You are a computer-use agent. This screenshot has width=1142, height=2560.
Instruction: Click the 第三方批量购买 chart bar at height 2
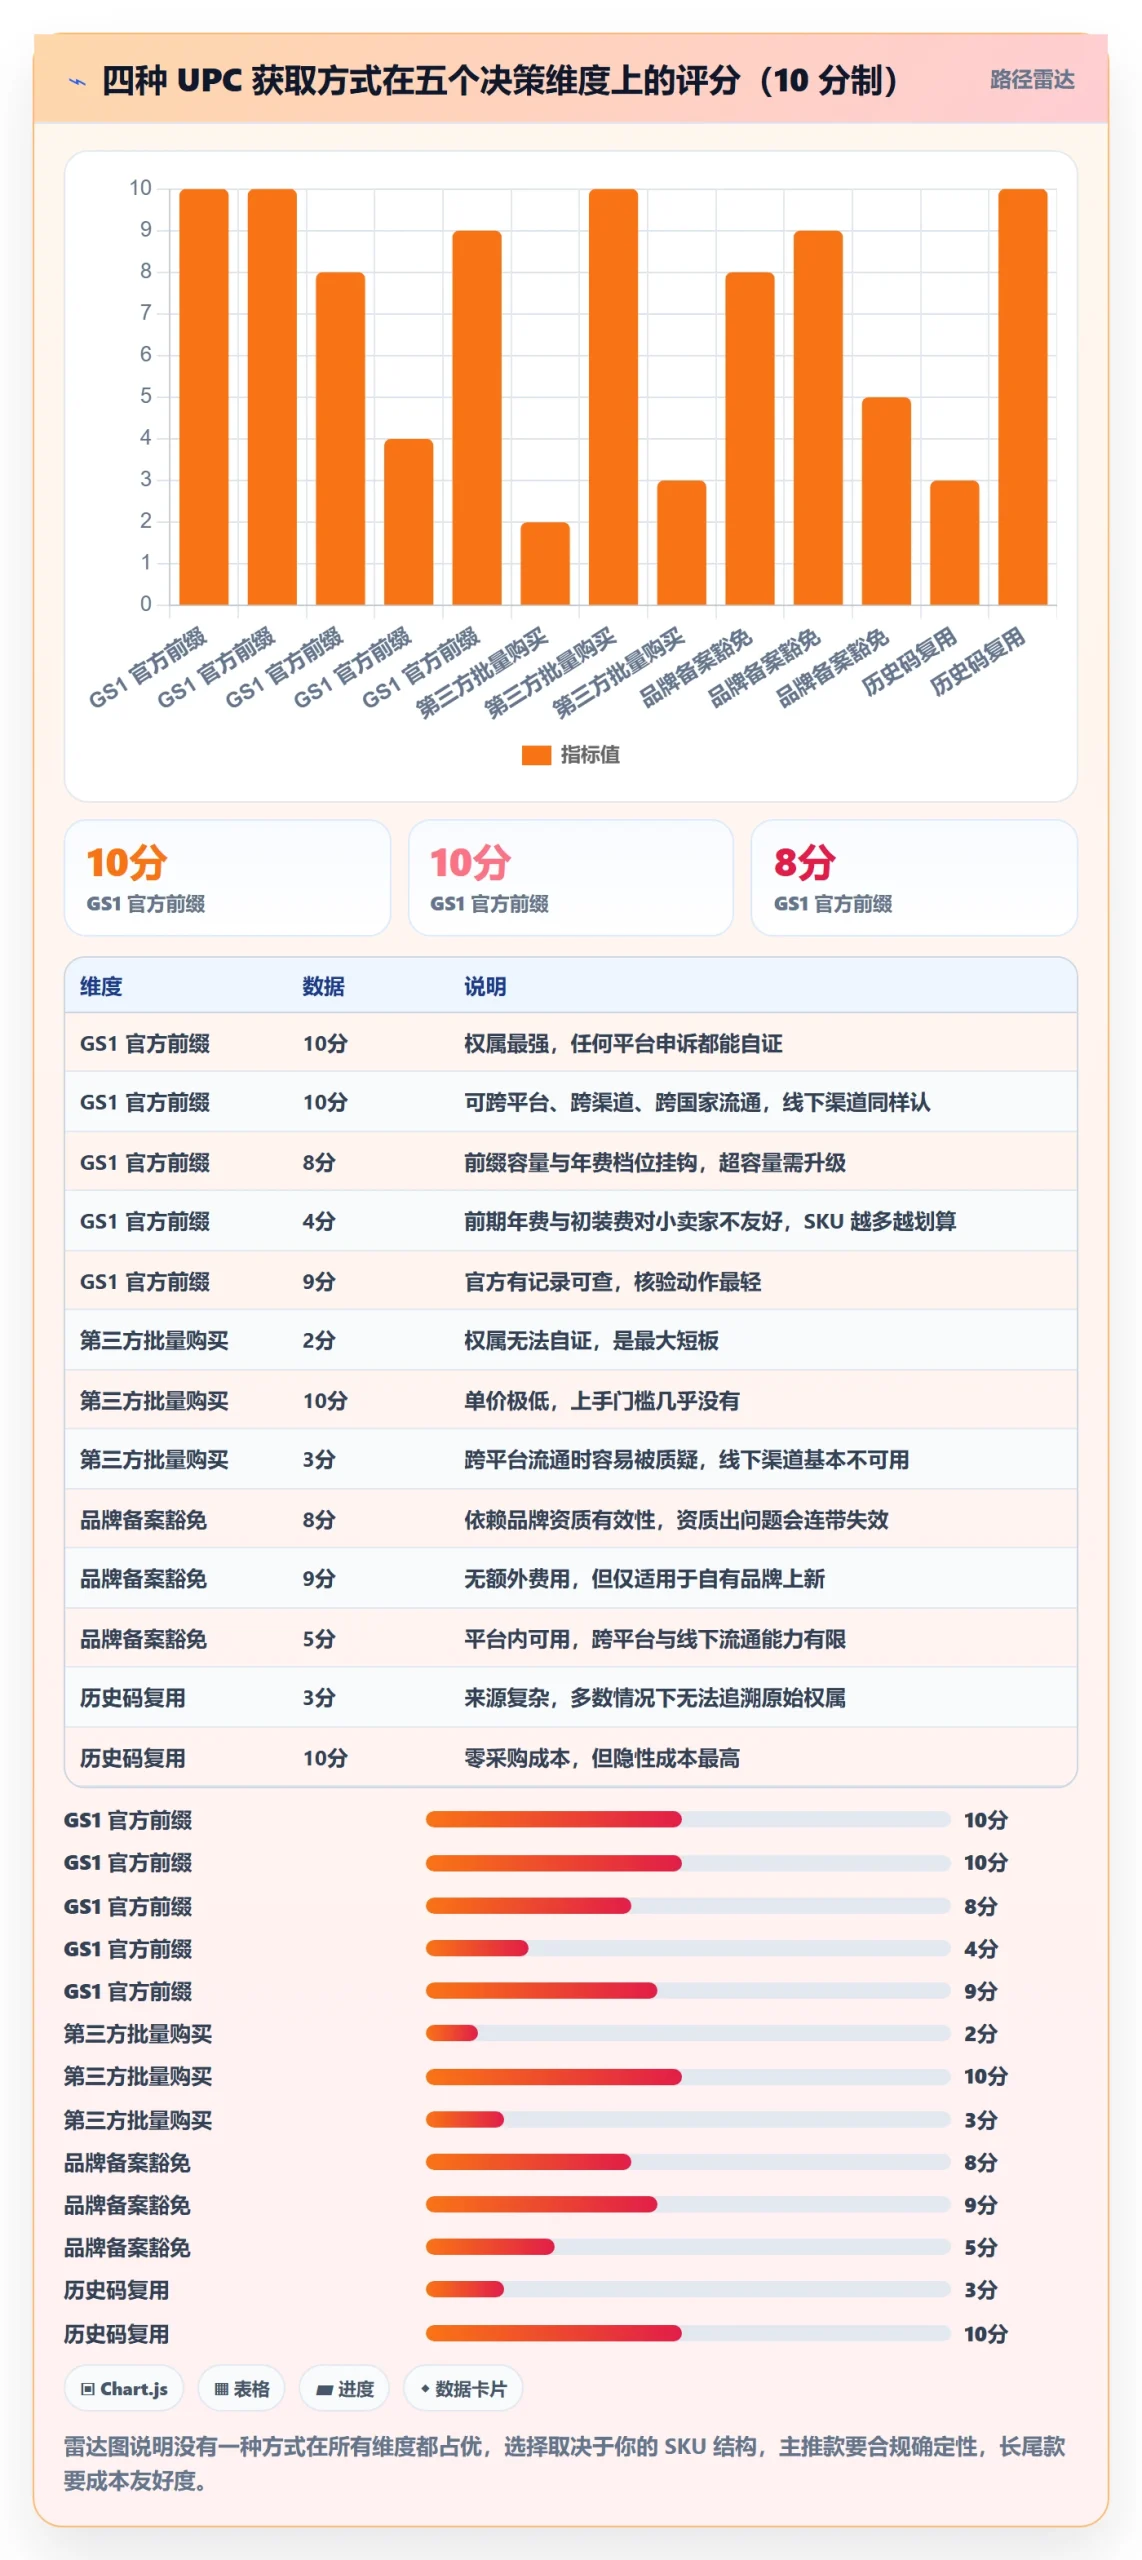tap(545, 563)
